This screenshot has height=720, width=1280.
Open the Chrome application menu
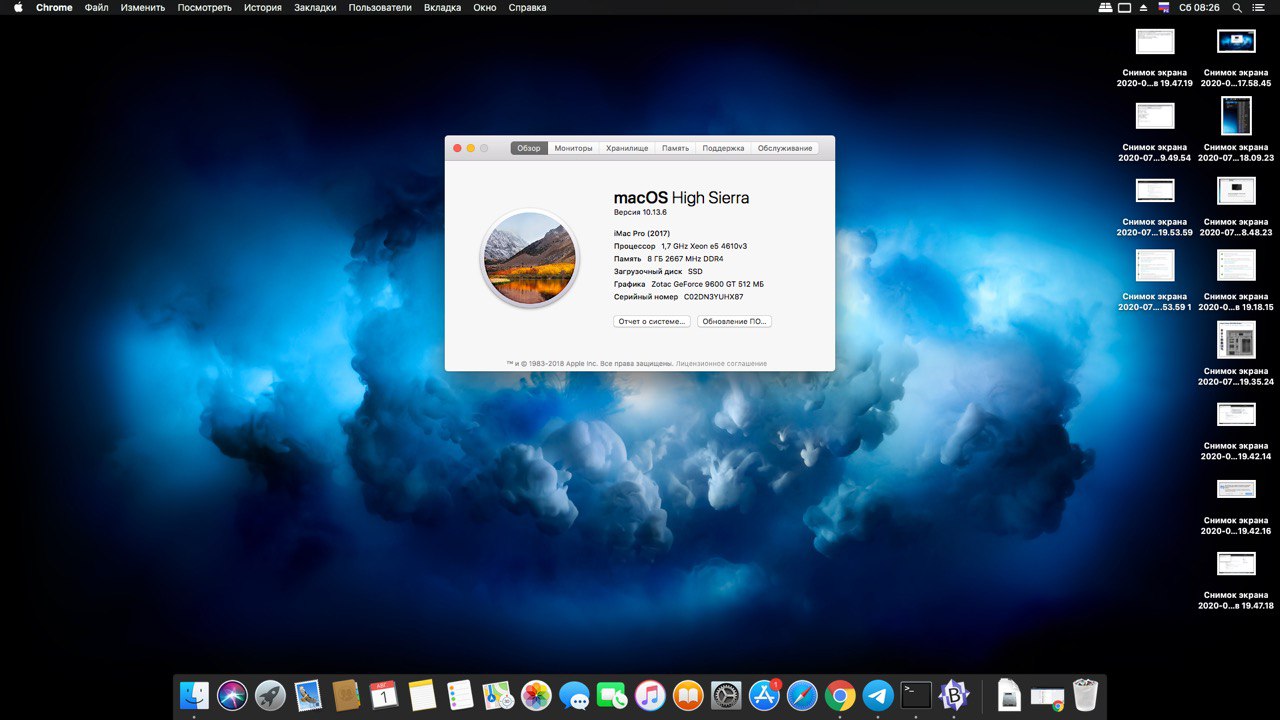click(54, 7)
